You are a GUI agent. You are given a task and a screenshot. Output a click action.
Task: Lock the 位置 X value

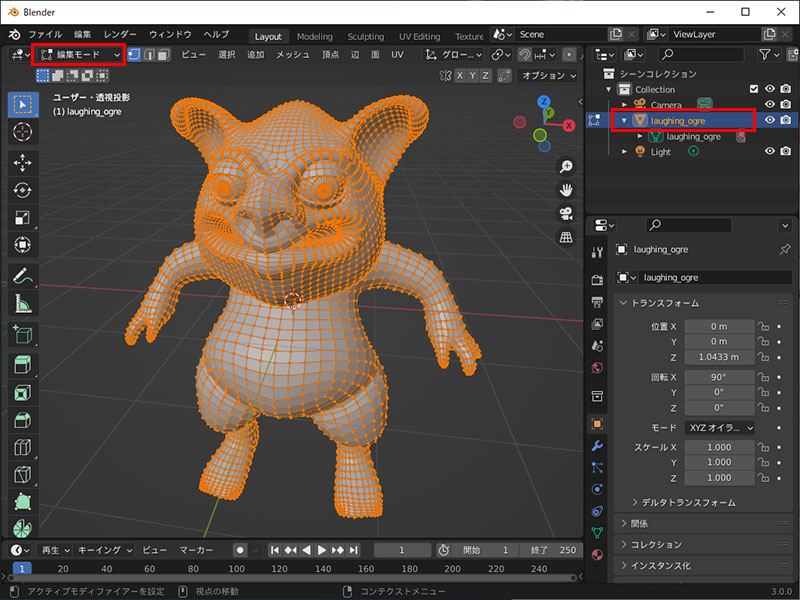763,327
